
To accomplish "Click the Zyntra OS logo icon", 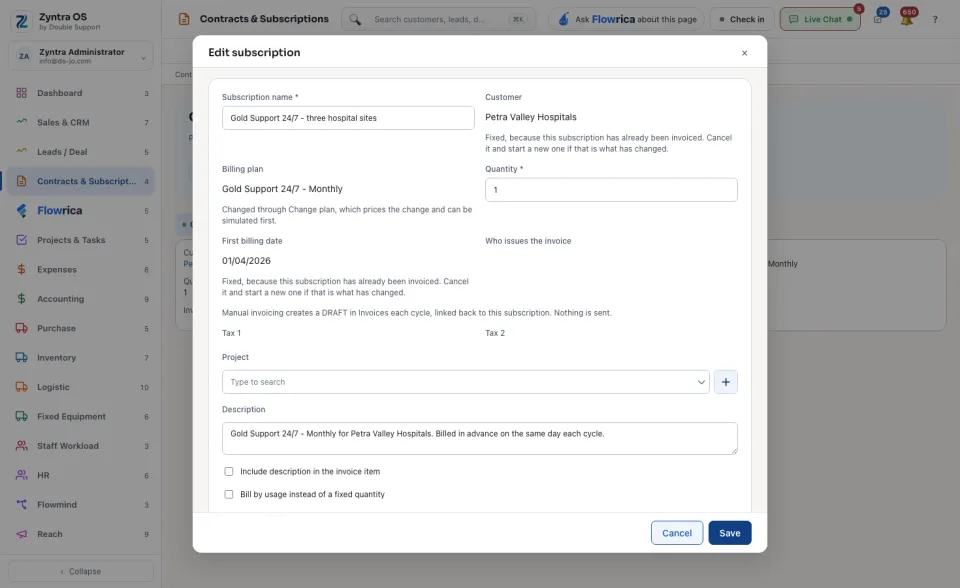I will coord(21,21).
